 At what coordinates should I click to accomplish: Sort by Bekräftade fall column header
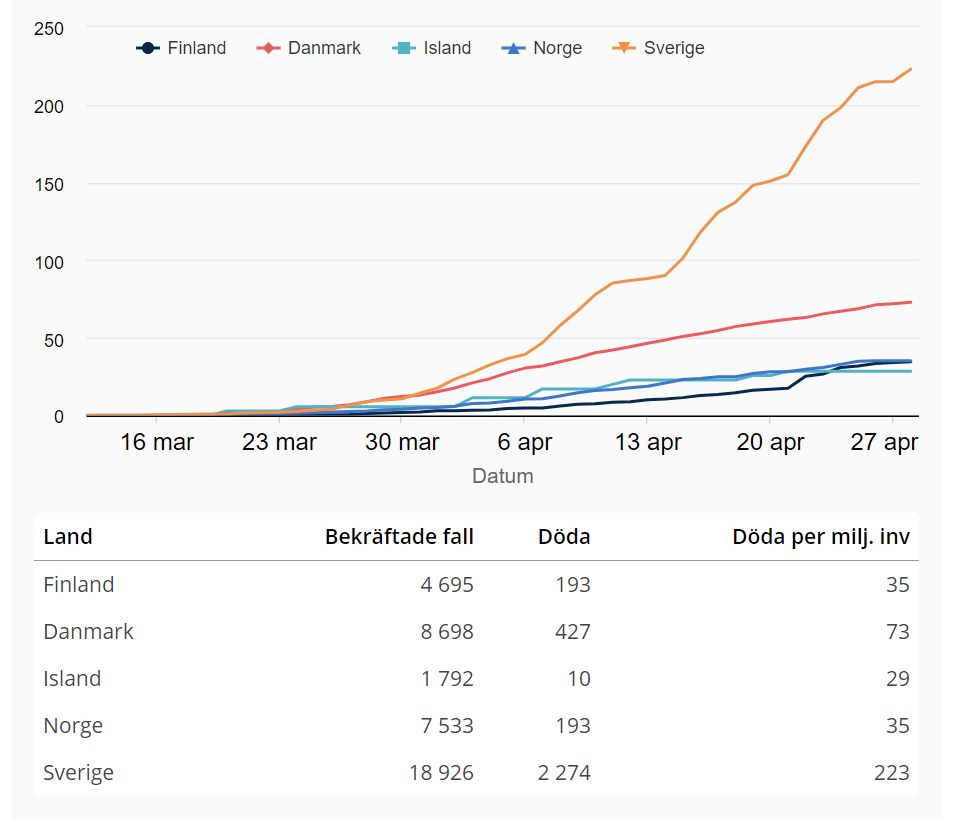pos(399,537)
